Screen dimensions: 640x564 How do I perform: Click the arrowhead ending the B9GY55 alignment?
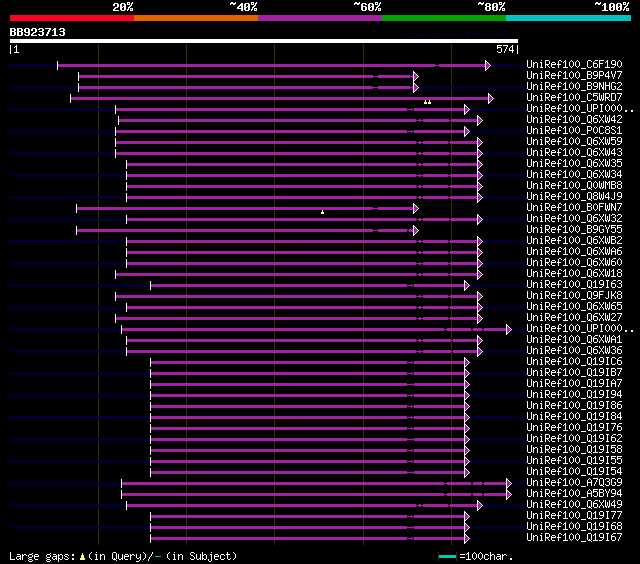416,231
